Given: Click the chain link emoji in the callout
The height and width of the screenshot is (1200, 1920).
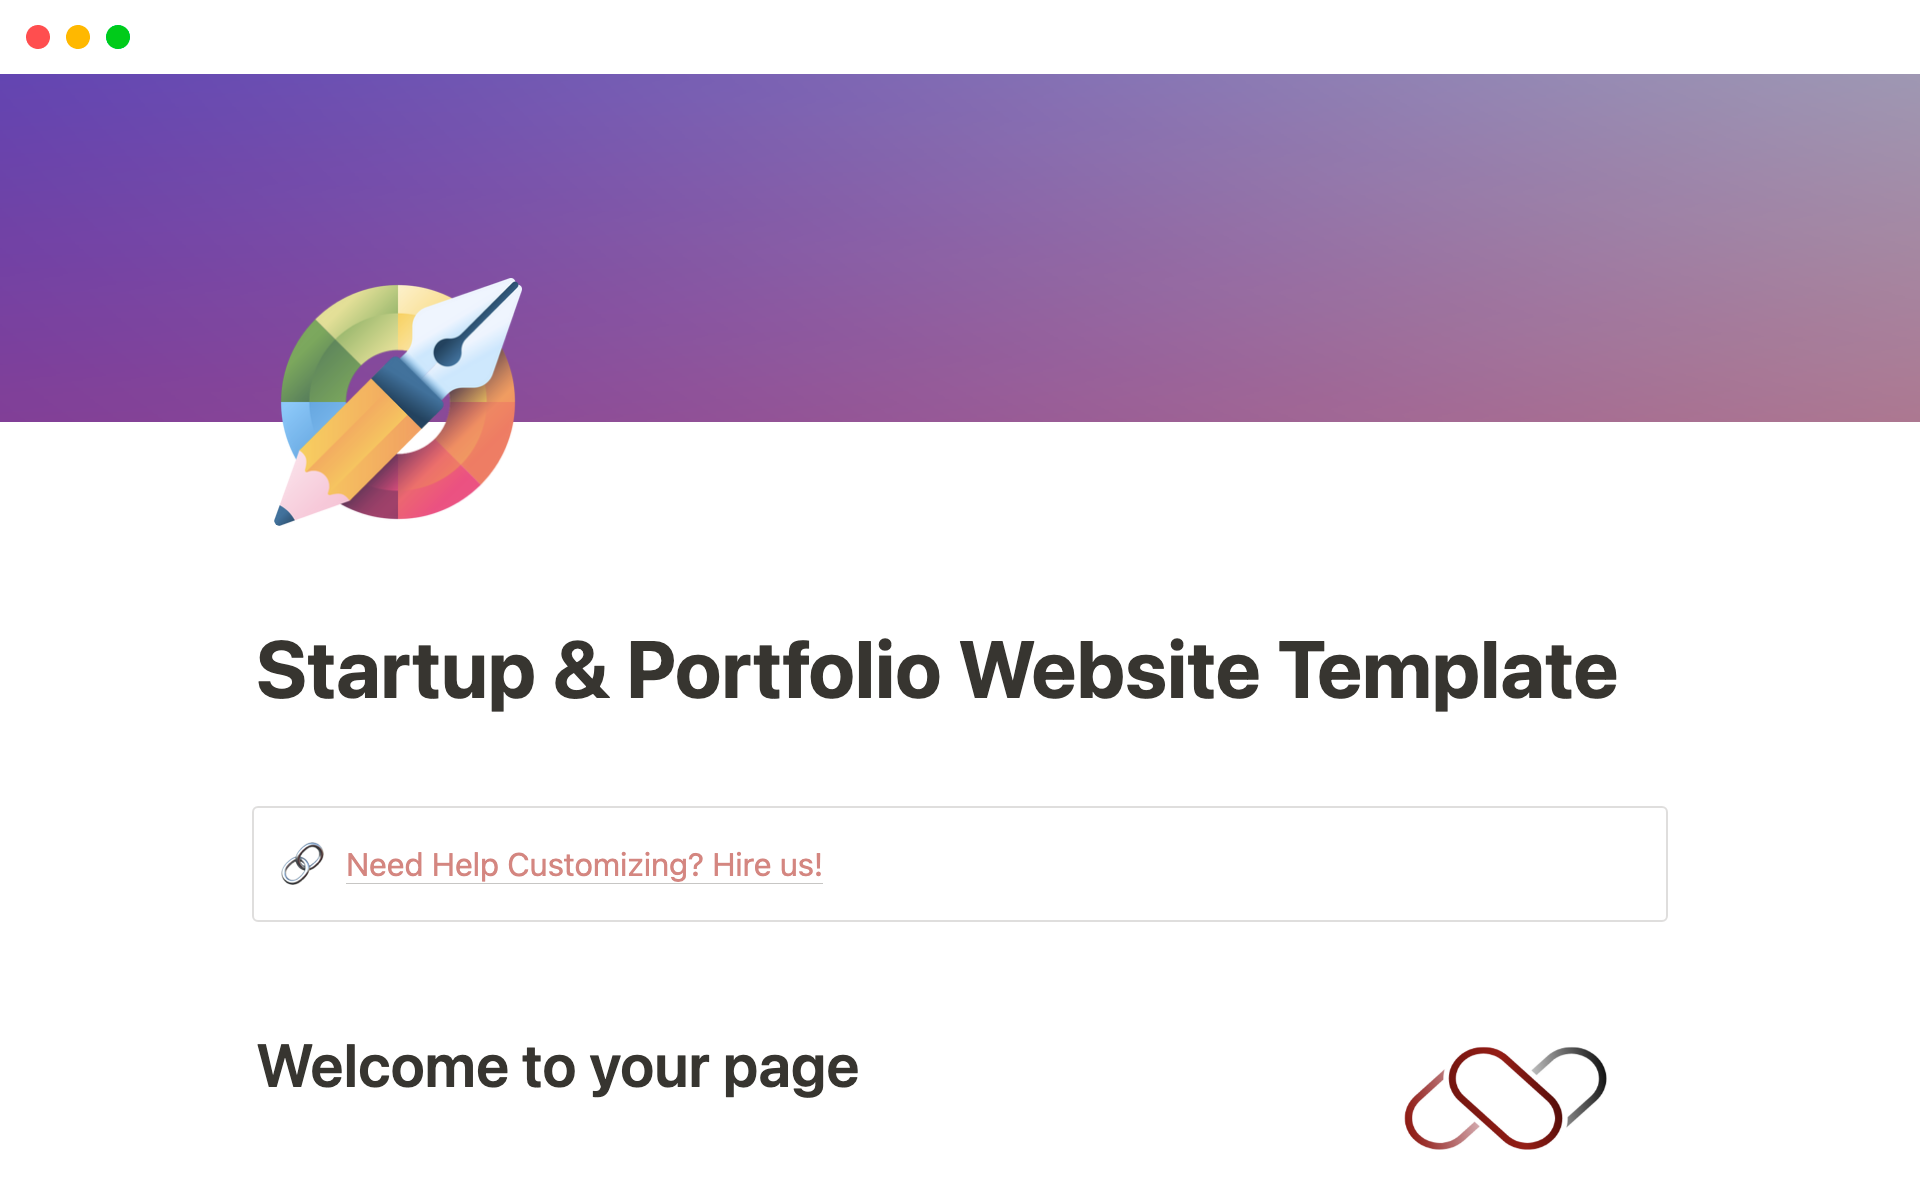Looking at the screenshot, I should [302, 864].
